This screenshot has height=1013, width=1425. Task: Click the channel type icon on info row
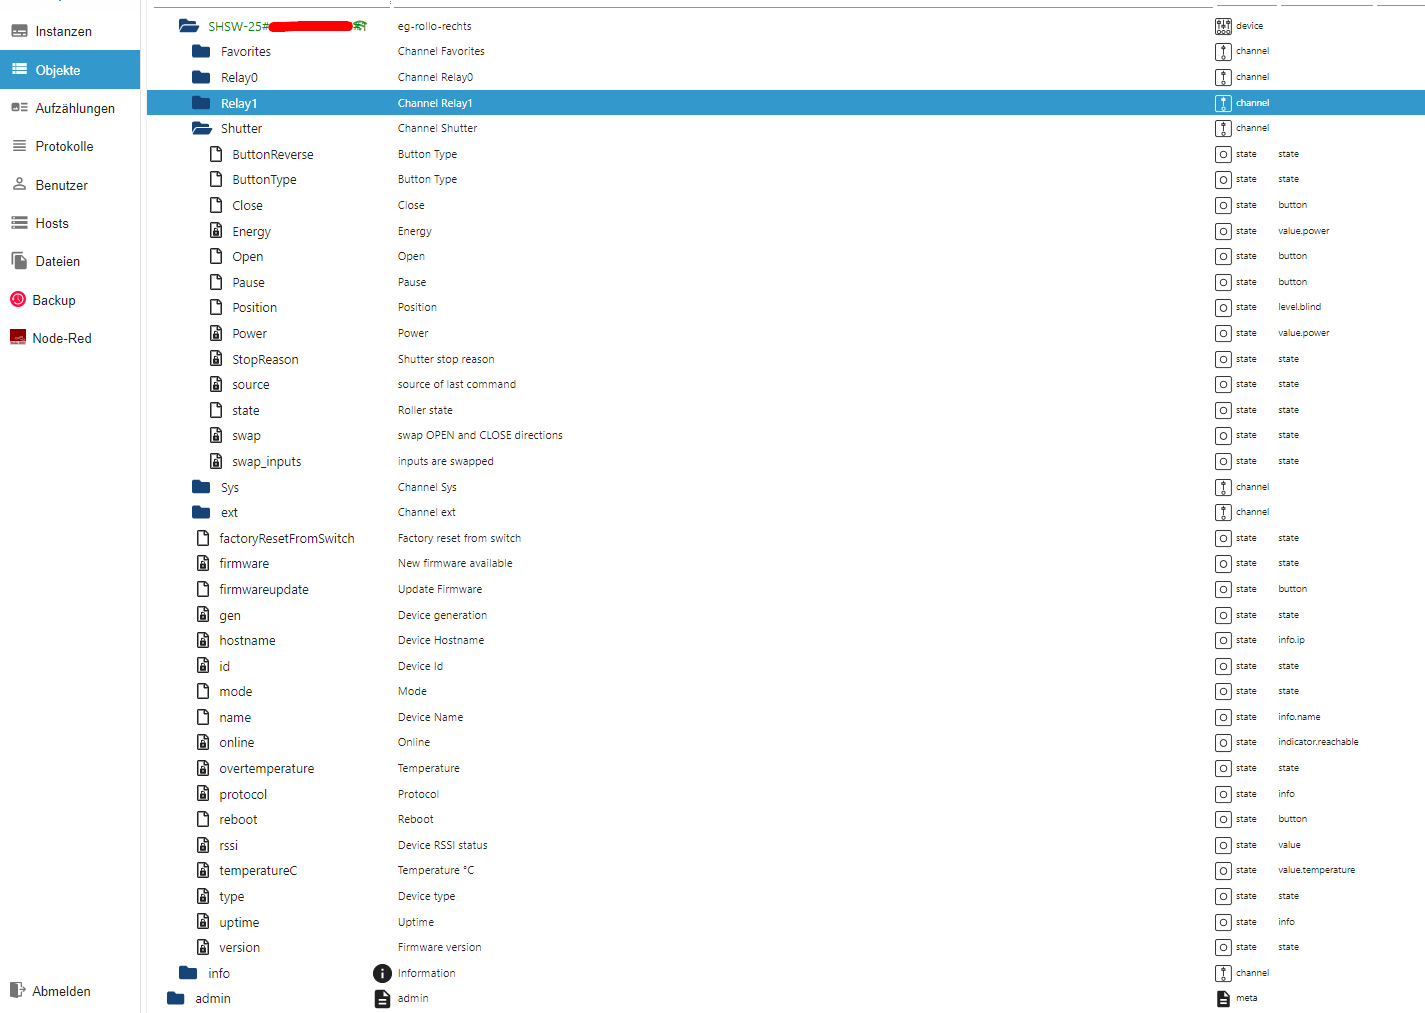coord(1223,973)
